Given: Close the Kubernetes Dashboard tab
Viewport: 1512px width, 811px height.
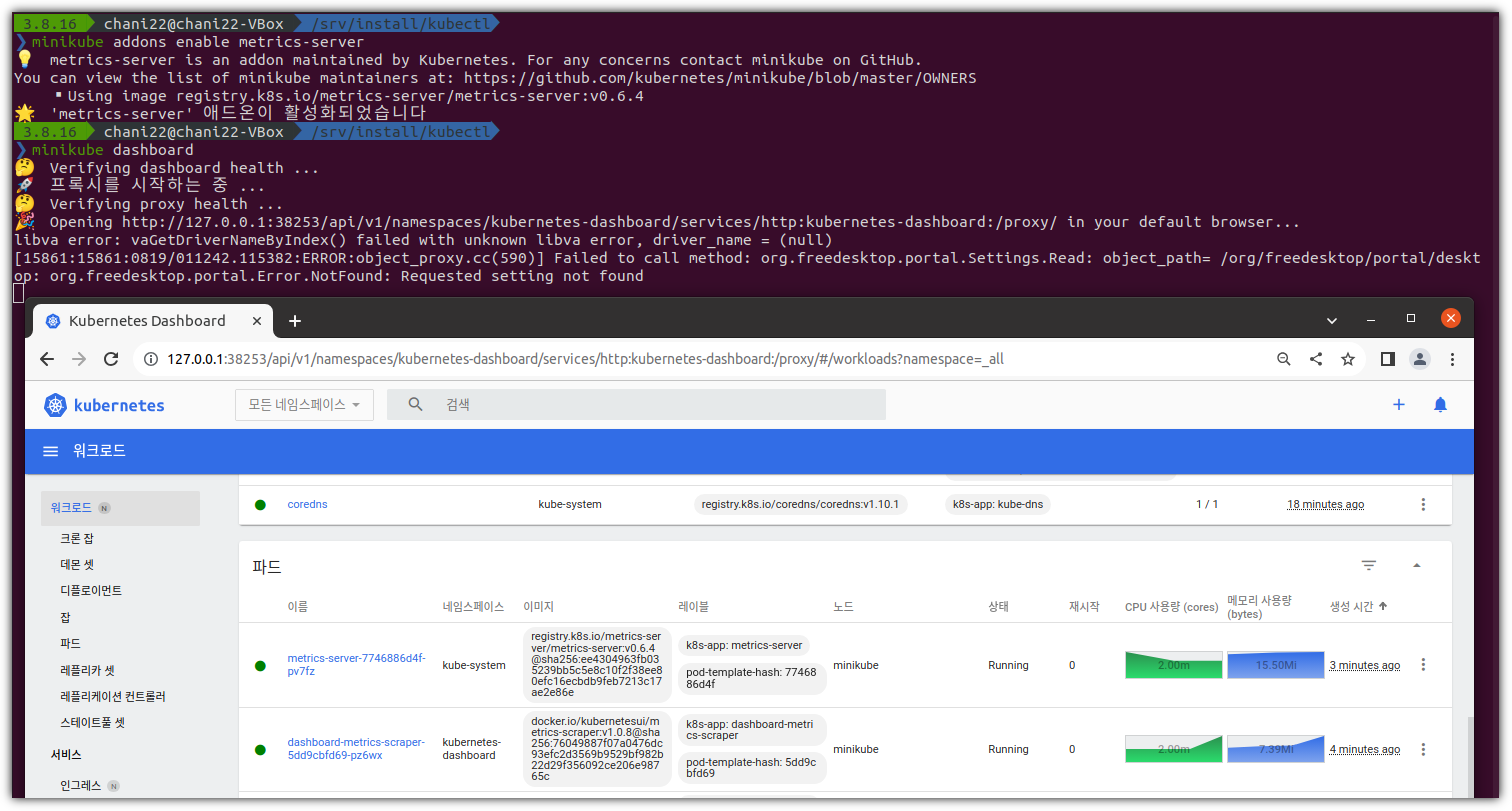Looking at the screenshot, I should (x=257, y=321).
